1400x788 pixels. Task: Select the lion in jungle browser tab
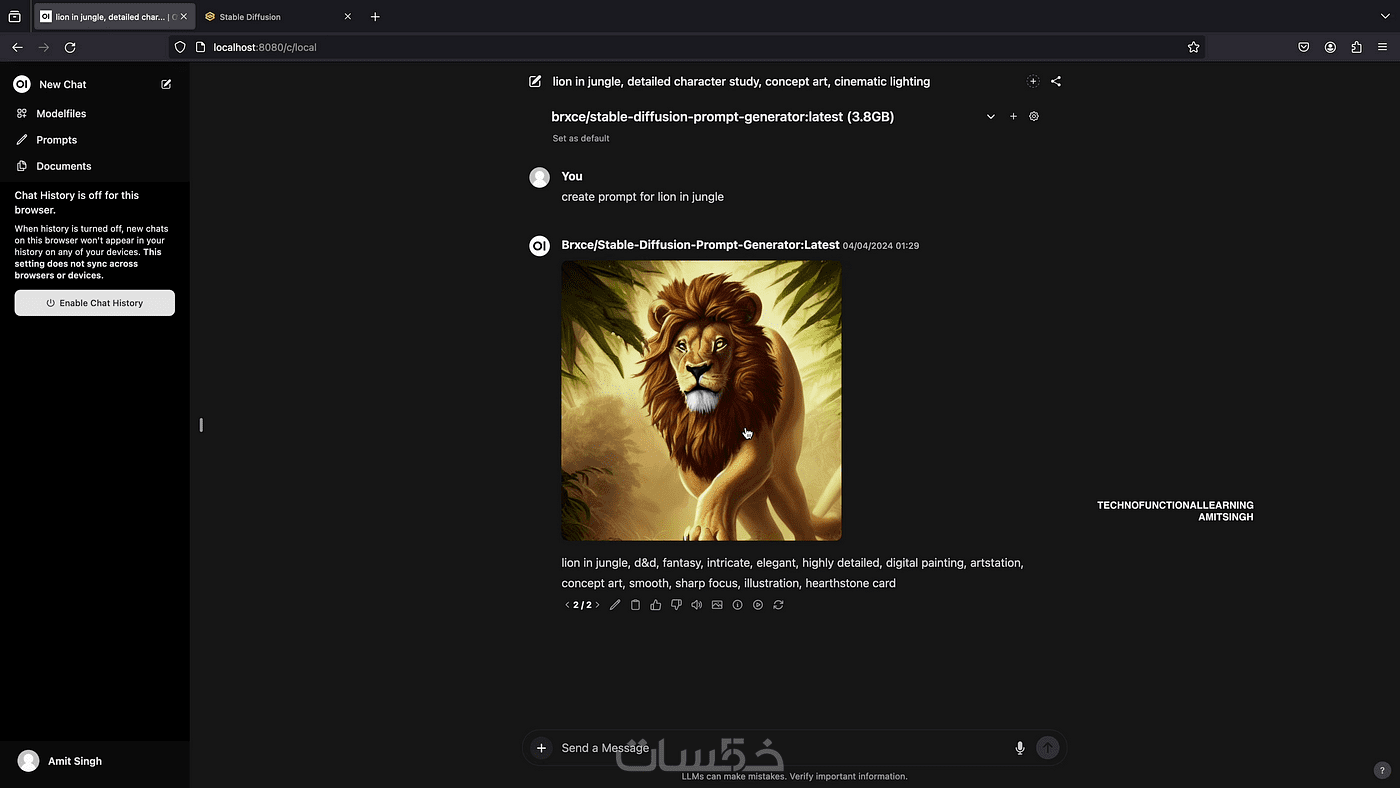click(x=105, y=17)
